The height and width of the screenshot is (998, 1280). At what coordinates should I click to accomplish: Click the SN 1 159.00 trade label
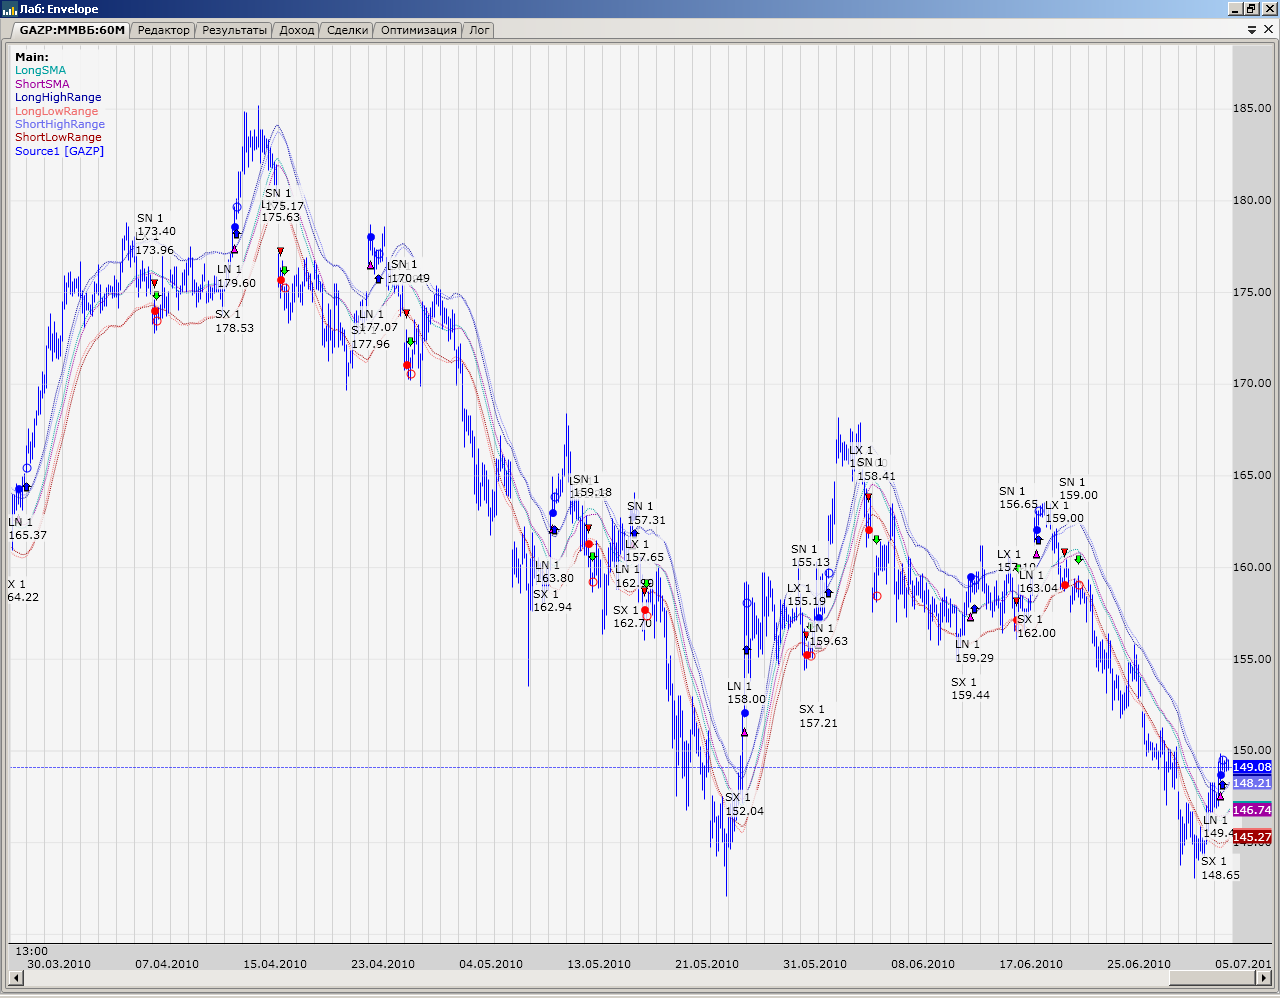pyautogui.click(x=1078, y=489)
